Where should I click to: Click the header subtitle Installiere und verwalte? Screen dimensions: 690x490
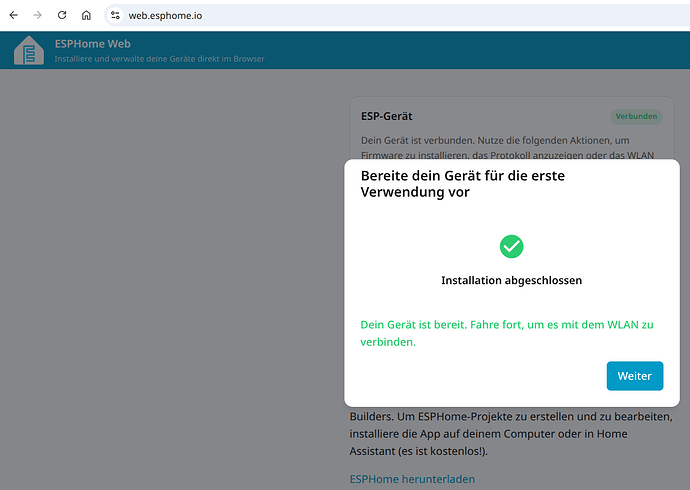pyautogui.click(x=159, y=59)
